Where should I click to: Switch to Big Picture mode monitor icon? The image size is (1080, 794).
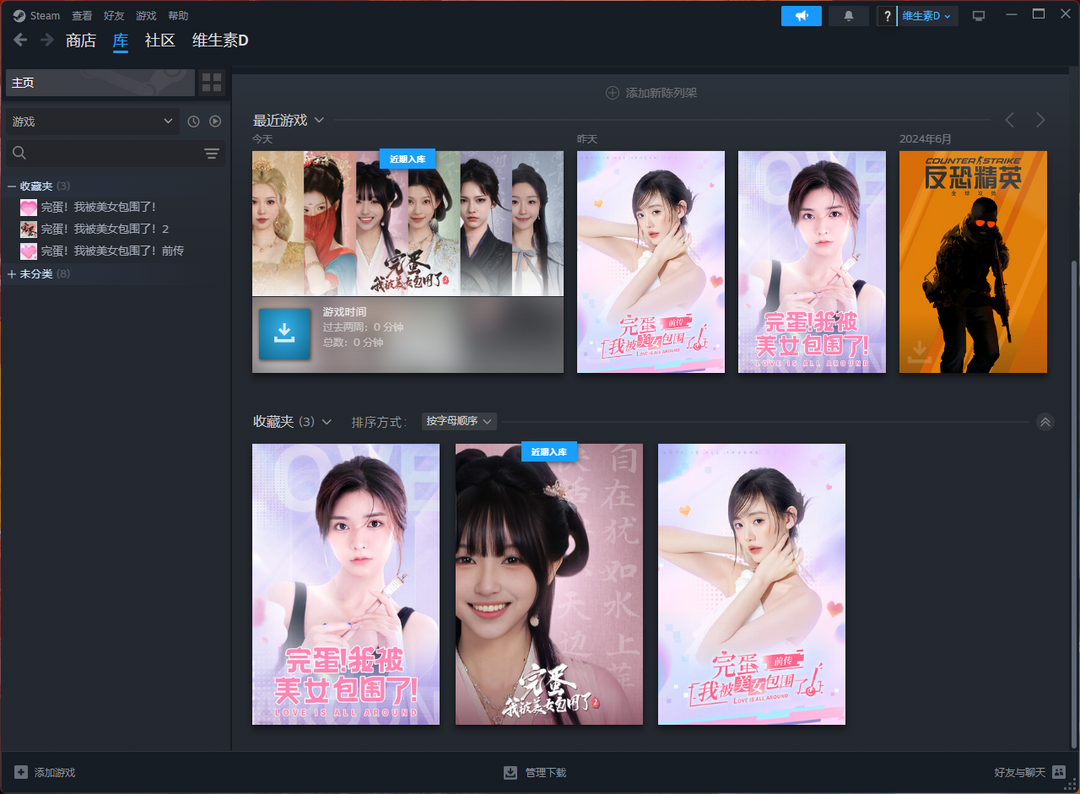tap(979, 16)
